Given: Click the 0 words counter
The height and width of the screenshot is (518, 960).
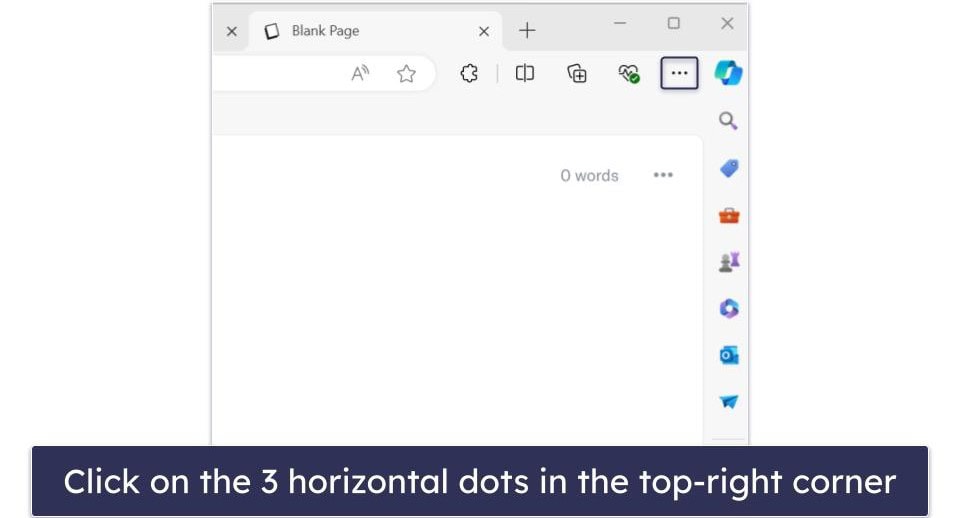Looking at the screenshot, I should click(x=590, y=176).
